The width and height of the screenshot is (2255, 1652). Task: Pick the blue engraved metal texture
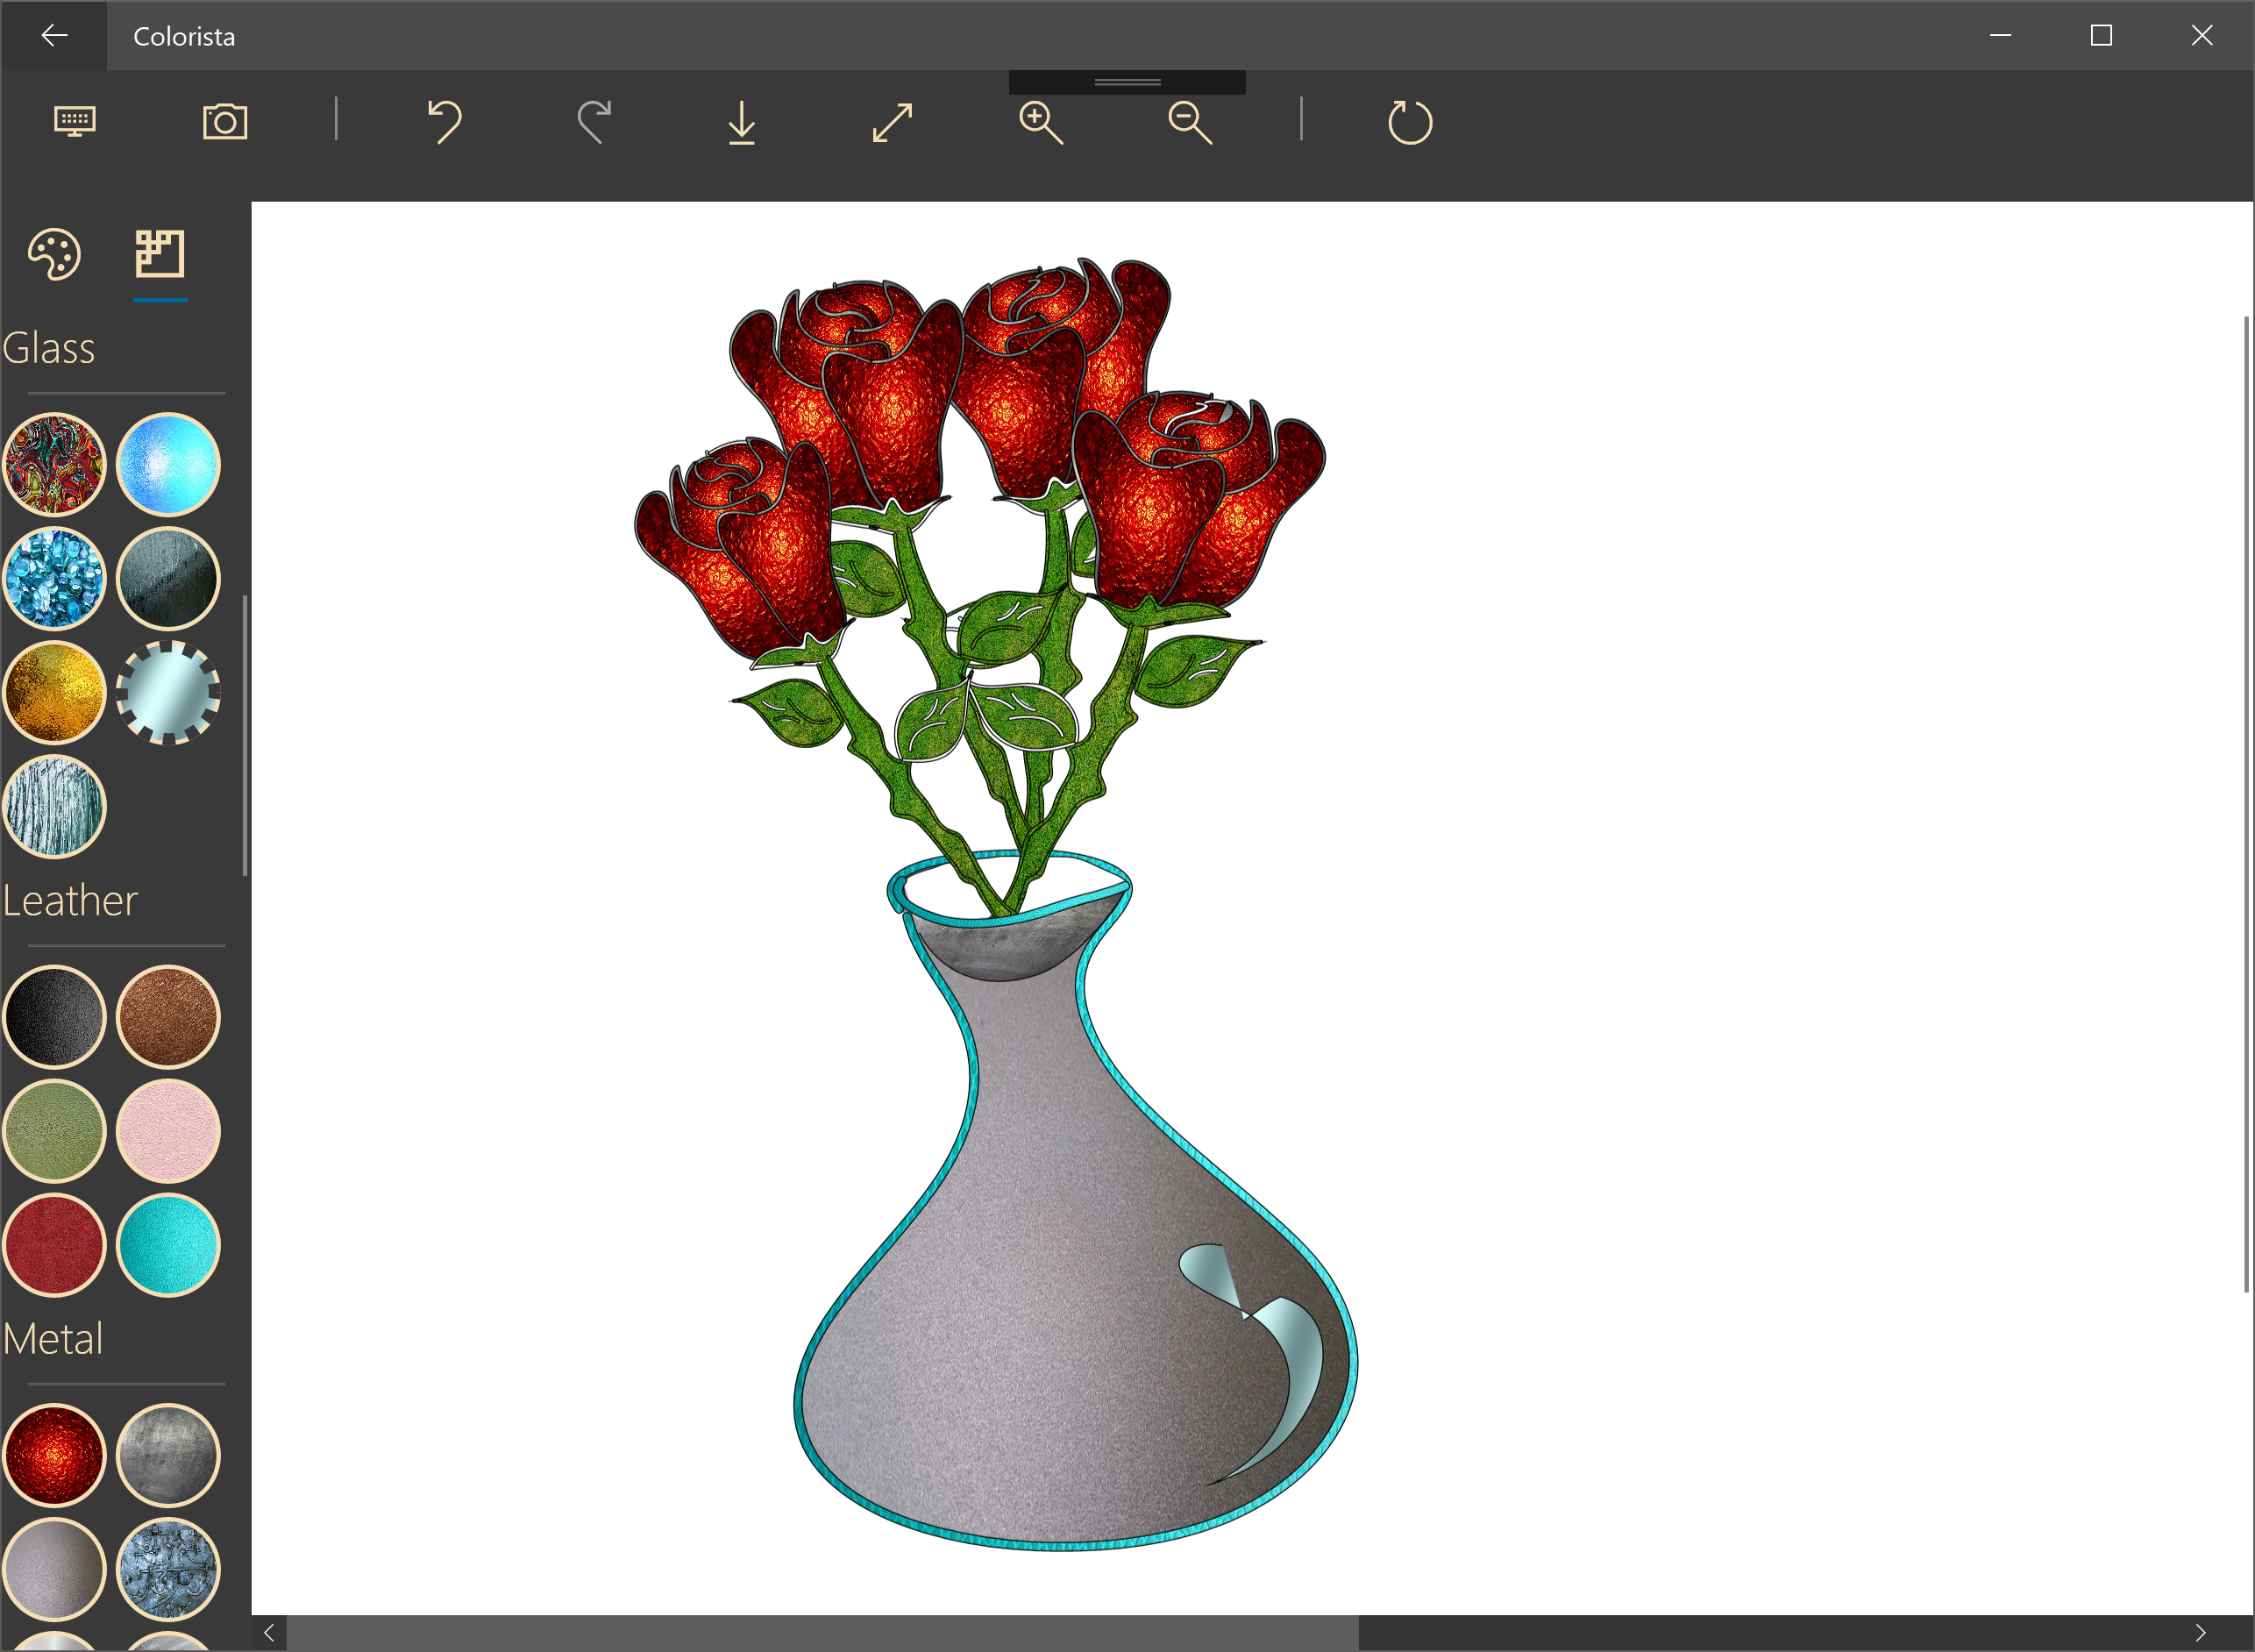click(x=168, y=1569)
